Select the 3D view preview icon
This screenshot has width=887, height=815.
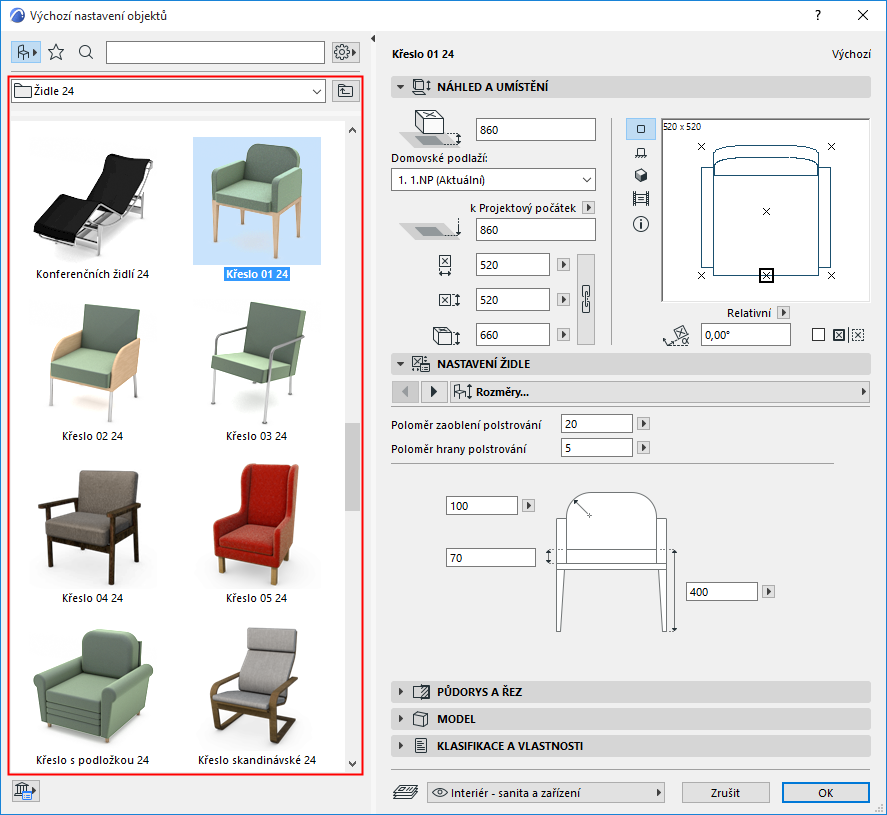click(641, 175)
